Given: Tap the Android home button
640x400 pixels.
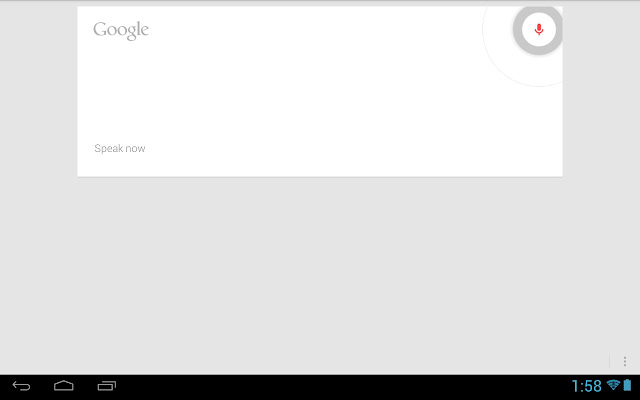Looking at the screenshot, I should pos(64,386).
